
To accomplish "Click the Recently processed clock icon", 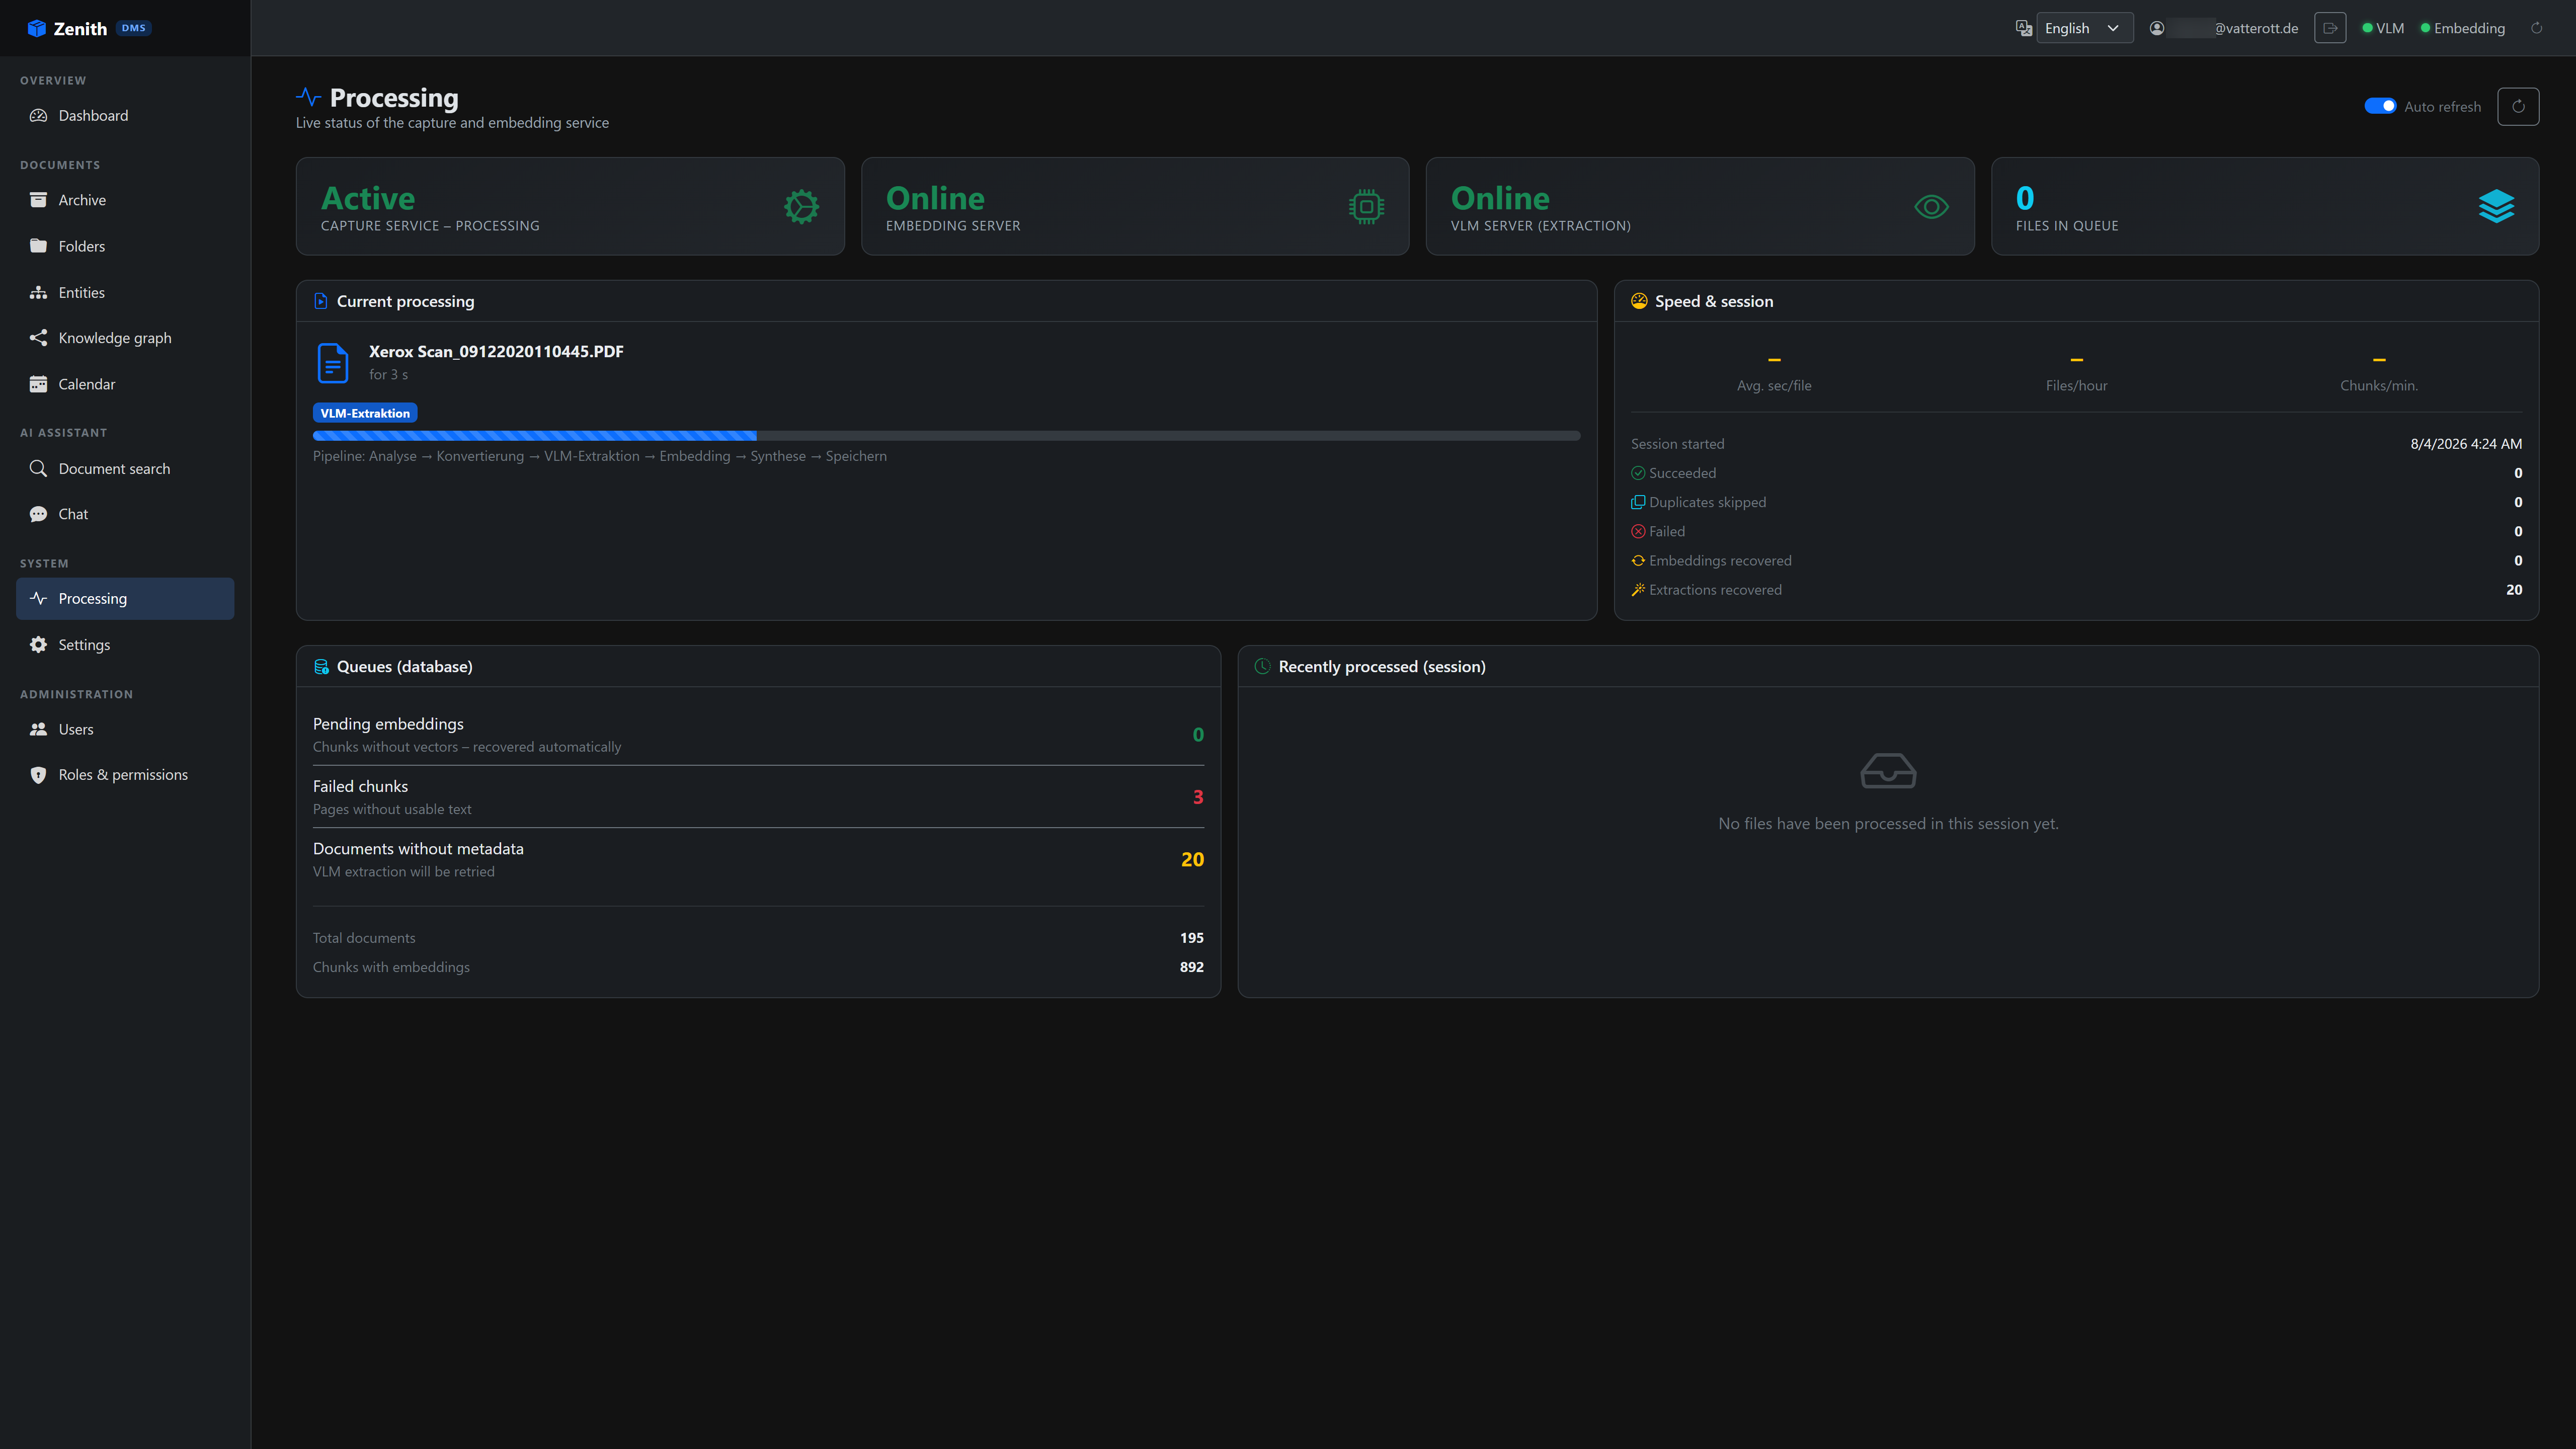I will click(1262, 666).
